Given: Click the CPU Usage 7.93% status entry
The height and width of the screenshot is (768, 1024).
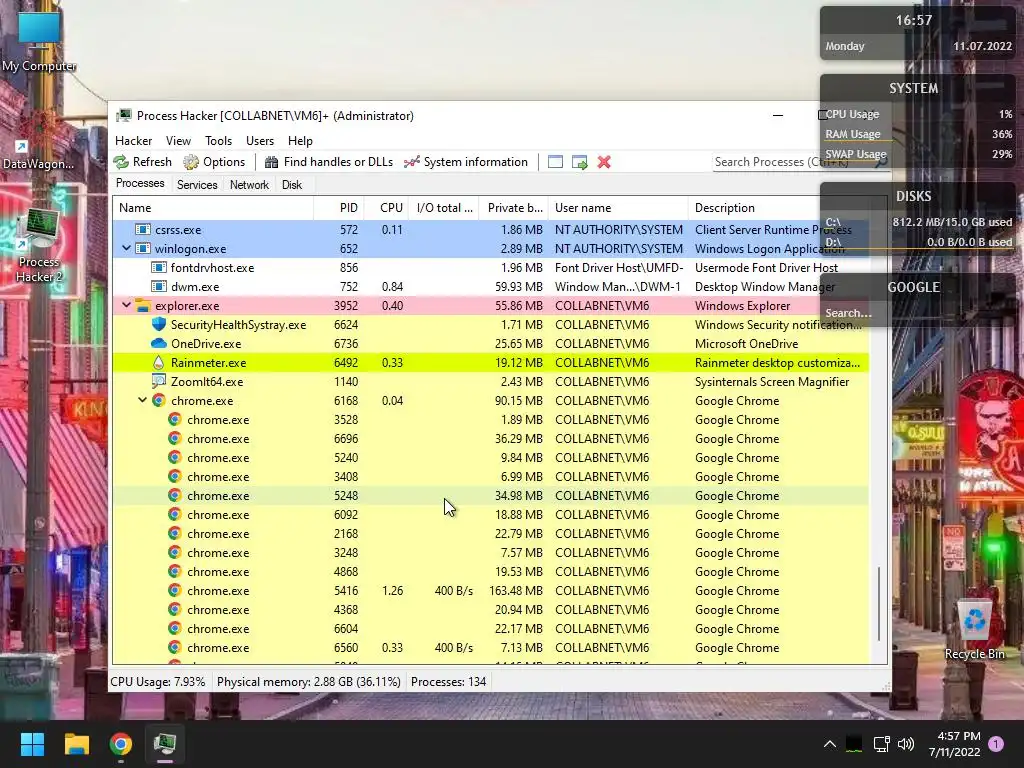Looking at the screenshot, I should coord(157,682).
